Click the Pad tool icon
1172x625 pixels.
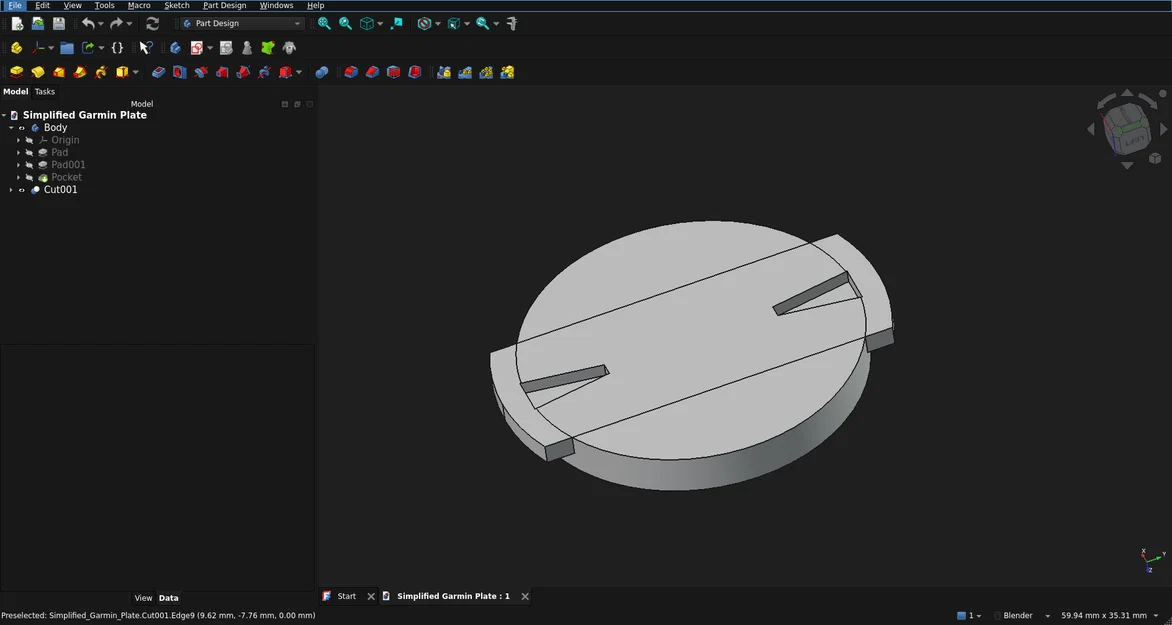click(x=16, y=72)
